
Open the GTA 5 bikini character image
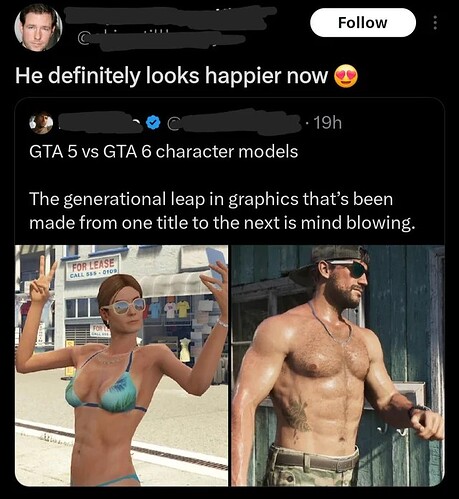click(122, 366)
